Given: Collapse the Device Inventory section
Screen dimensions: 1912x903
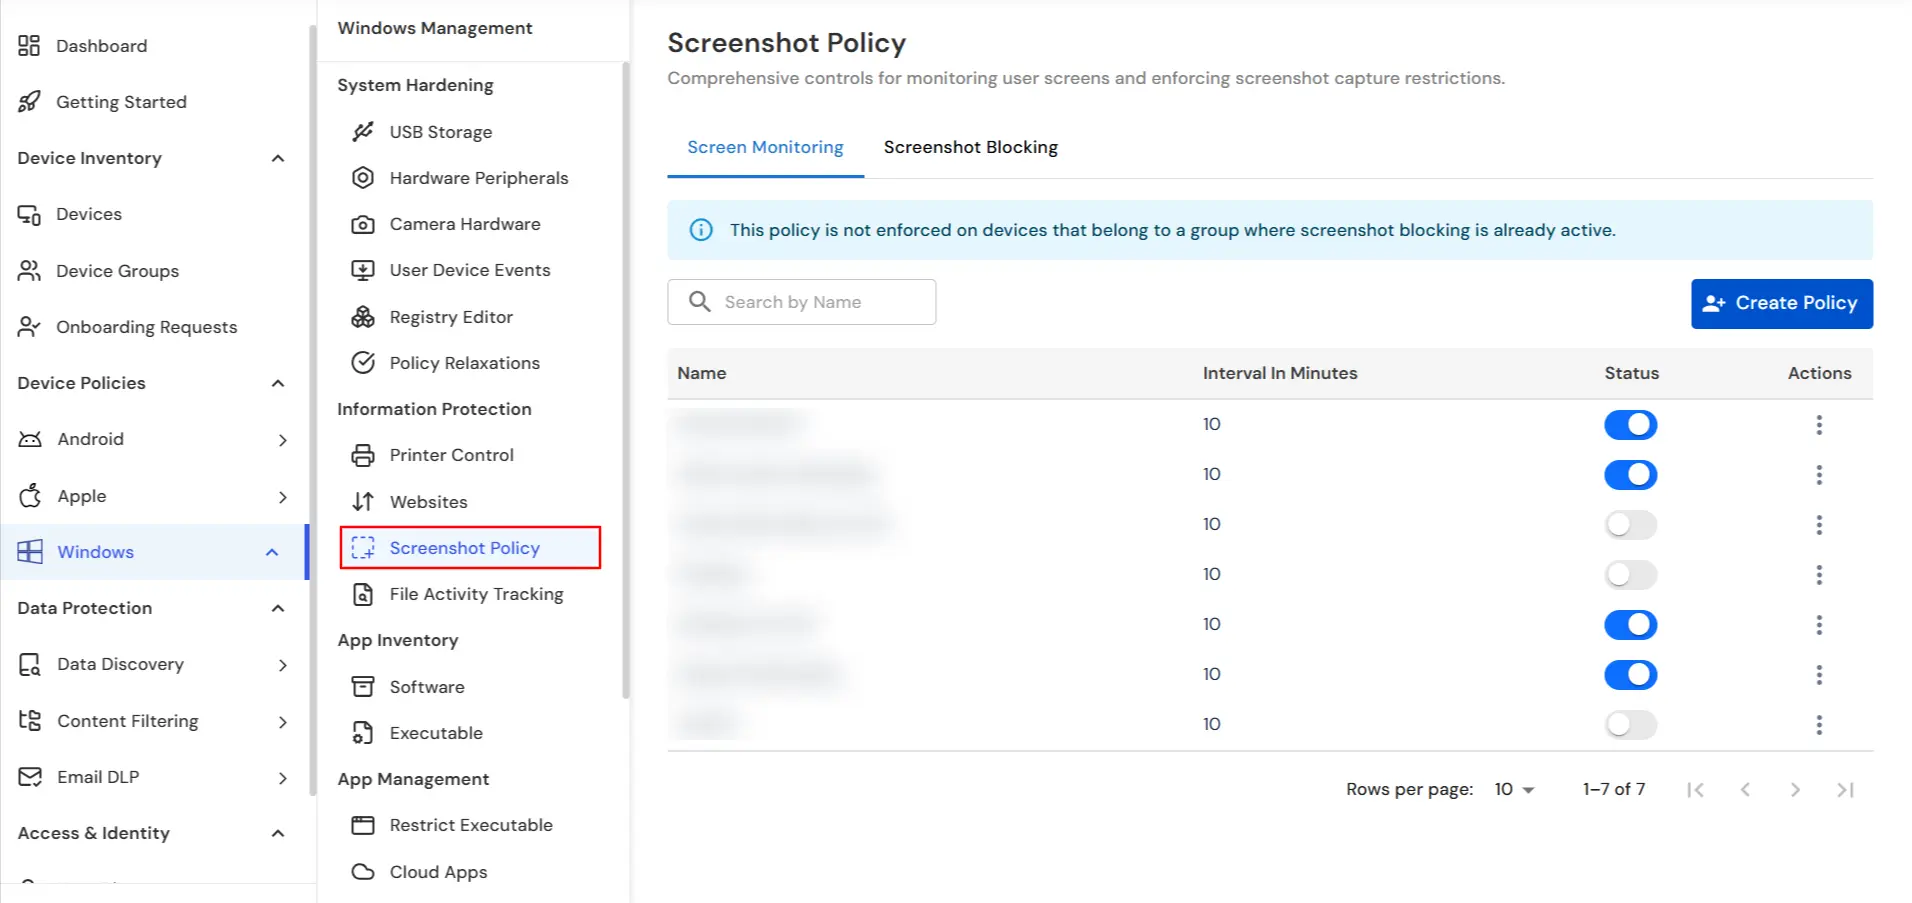Looking at the screenshot, I should 277,158.
